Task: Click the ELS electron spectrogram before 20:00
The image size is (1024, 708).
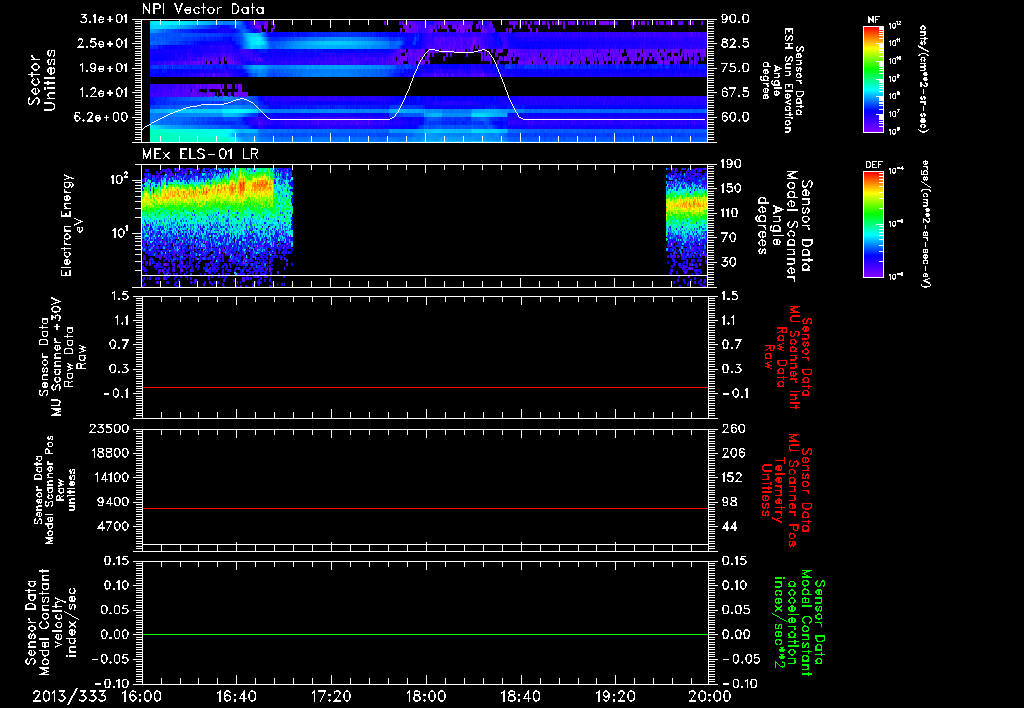Action: 686,225
